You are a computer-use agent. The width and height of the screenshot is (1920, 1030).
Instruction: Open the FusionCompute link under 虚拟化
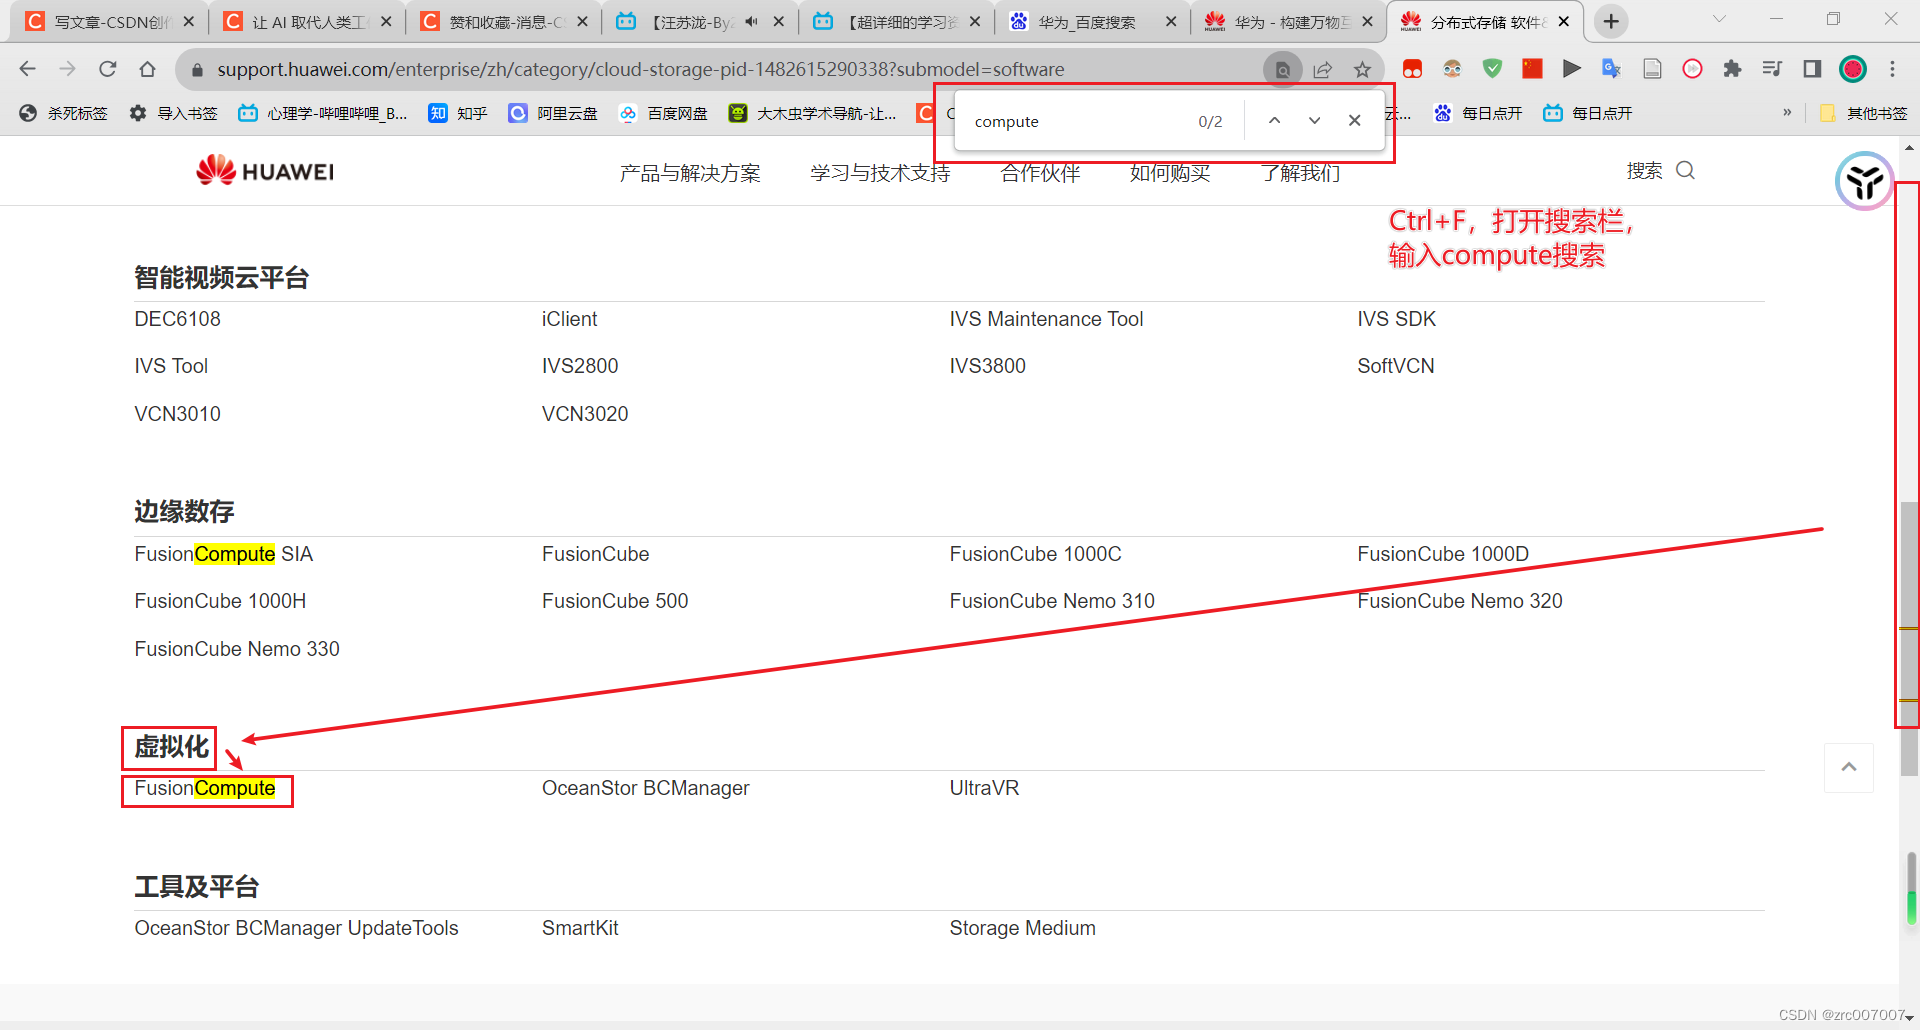pos(205,788)
